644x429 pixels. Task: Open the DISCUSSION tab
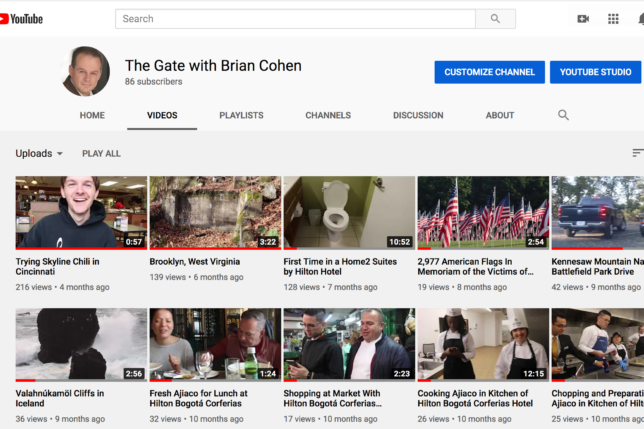pos(418,115)
